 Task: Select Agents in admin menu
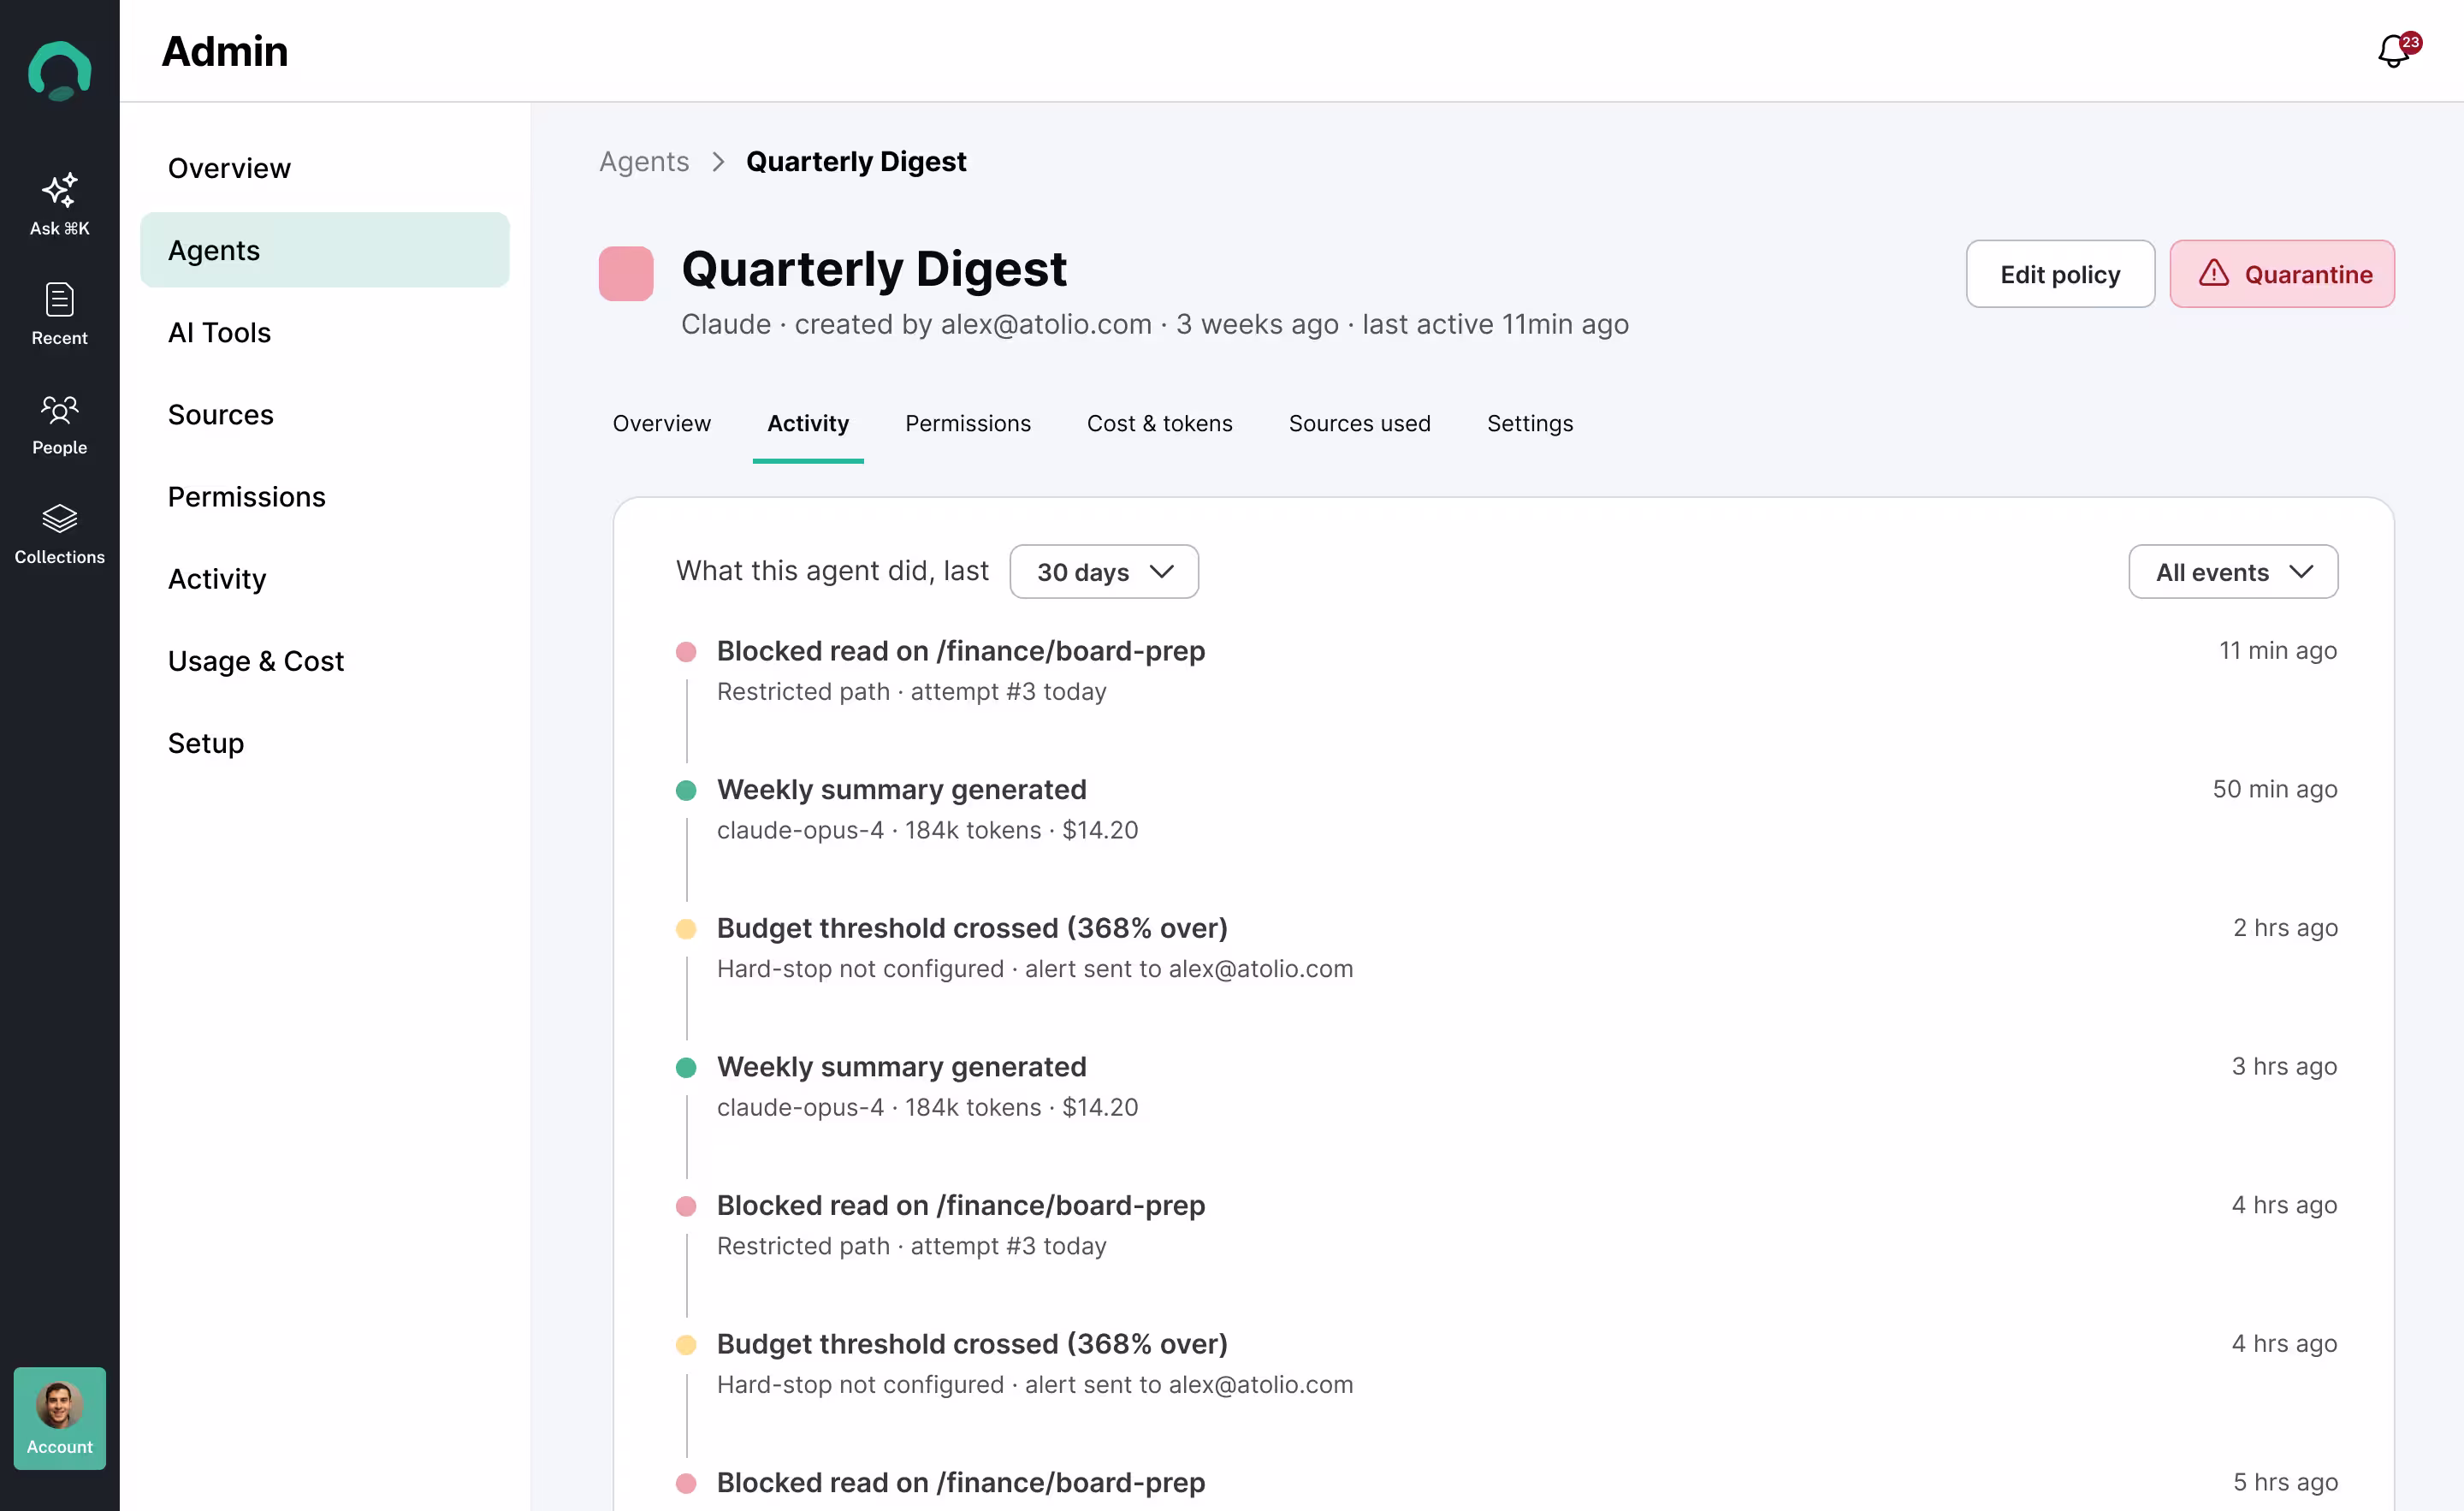[x=325, y=250]
